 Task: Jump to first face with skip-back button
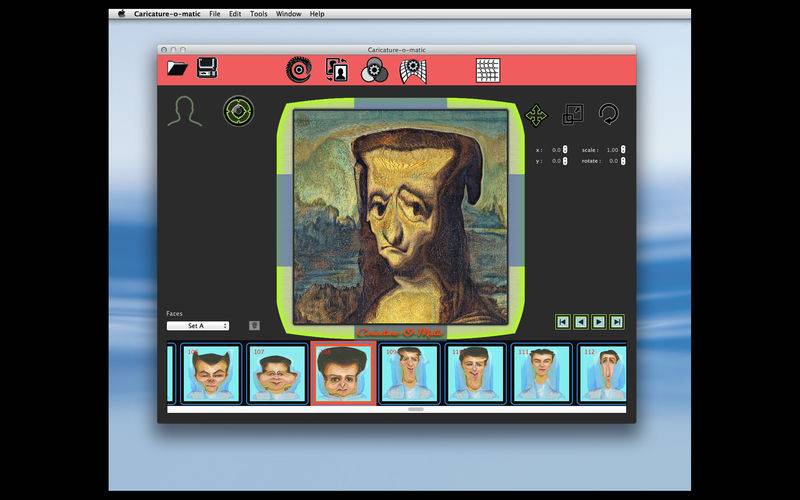pyautogui.click(x=563, y=322)
